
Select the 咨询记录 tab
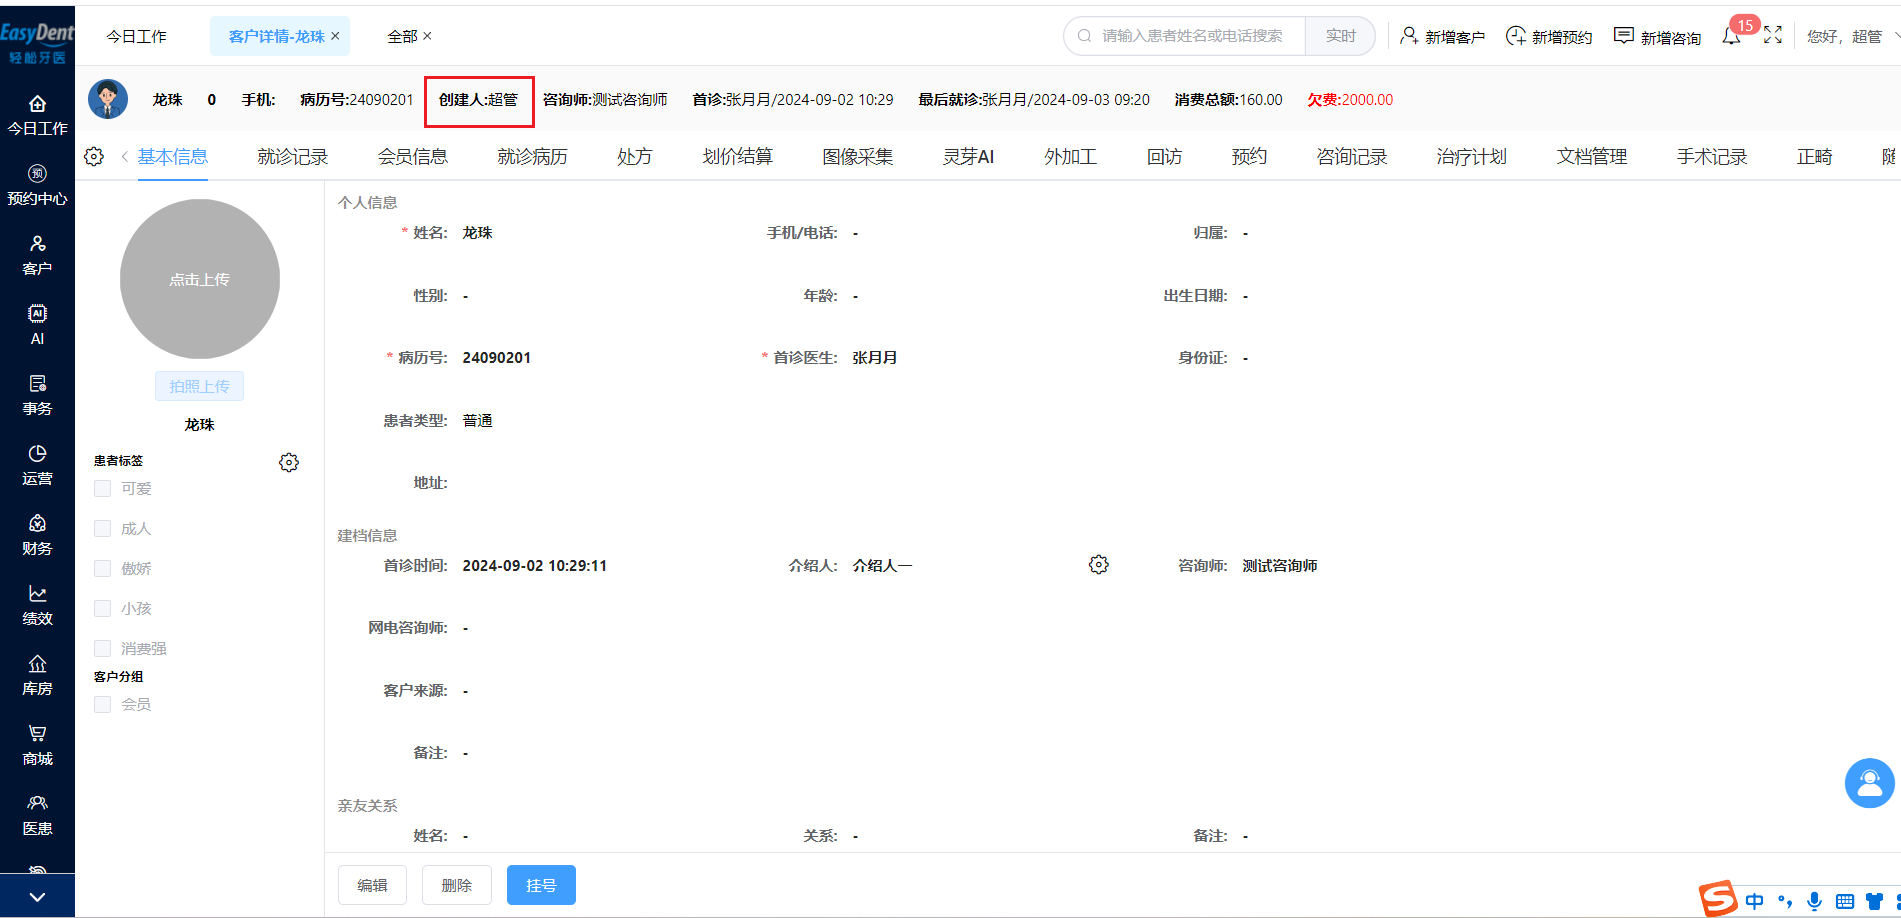(1351, 157)
